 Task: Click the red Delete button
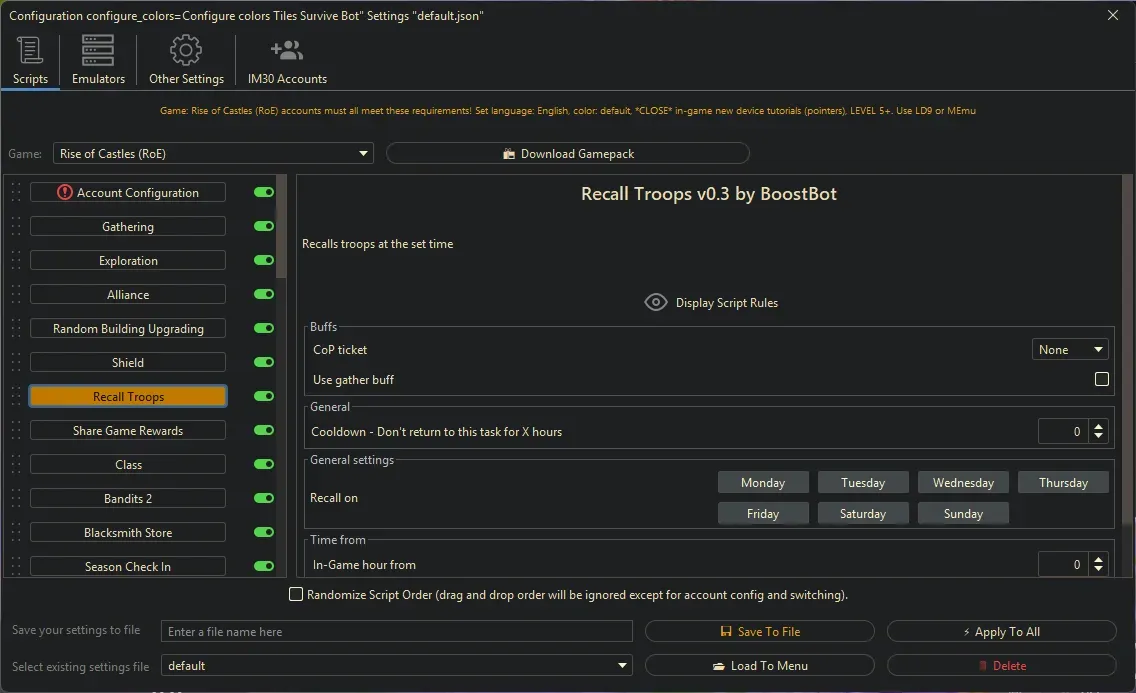1001,665
